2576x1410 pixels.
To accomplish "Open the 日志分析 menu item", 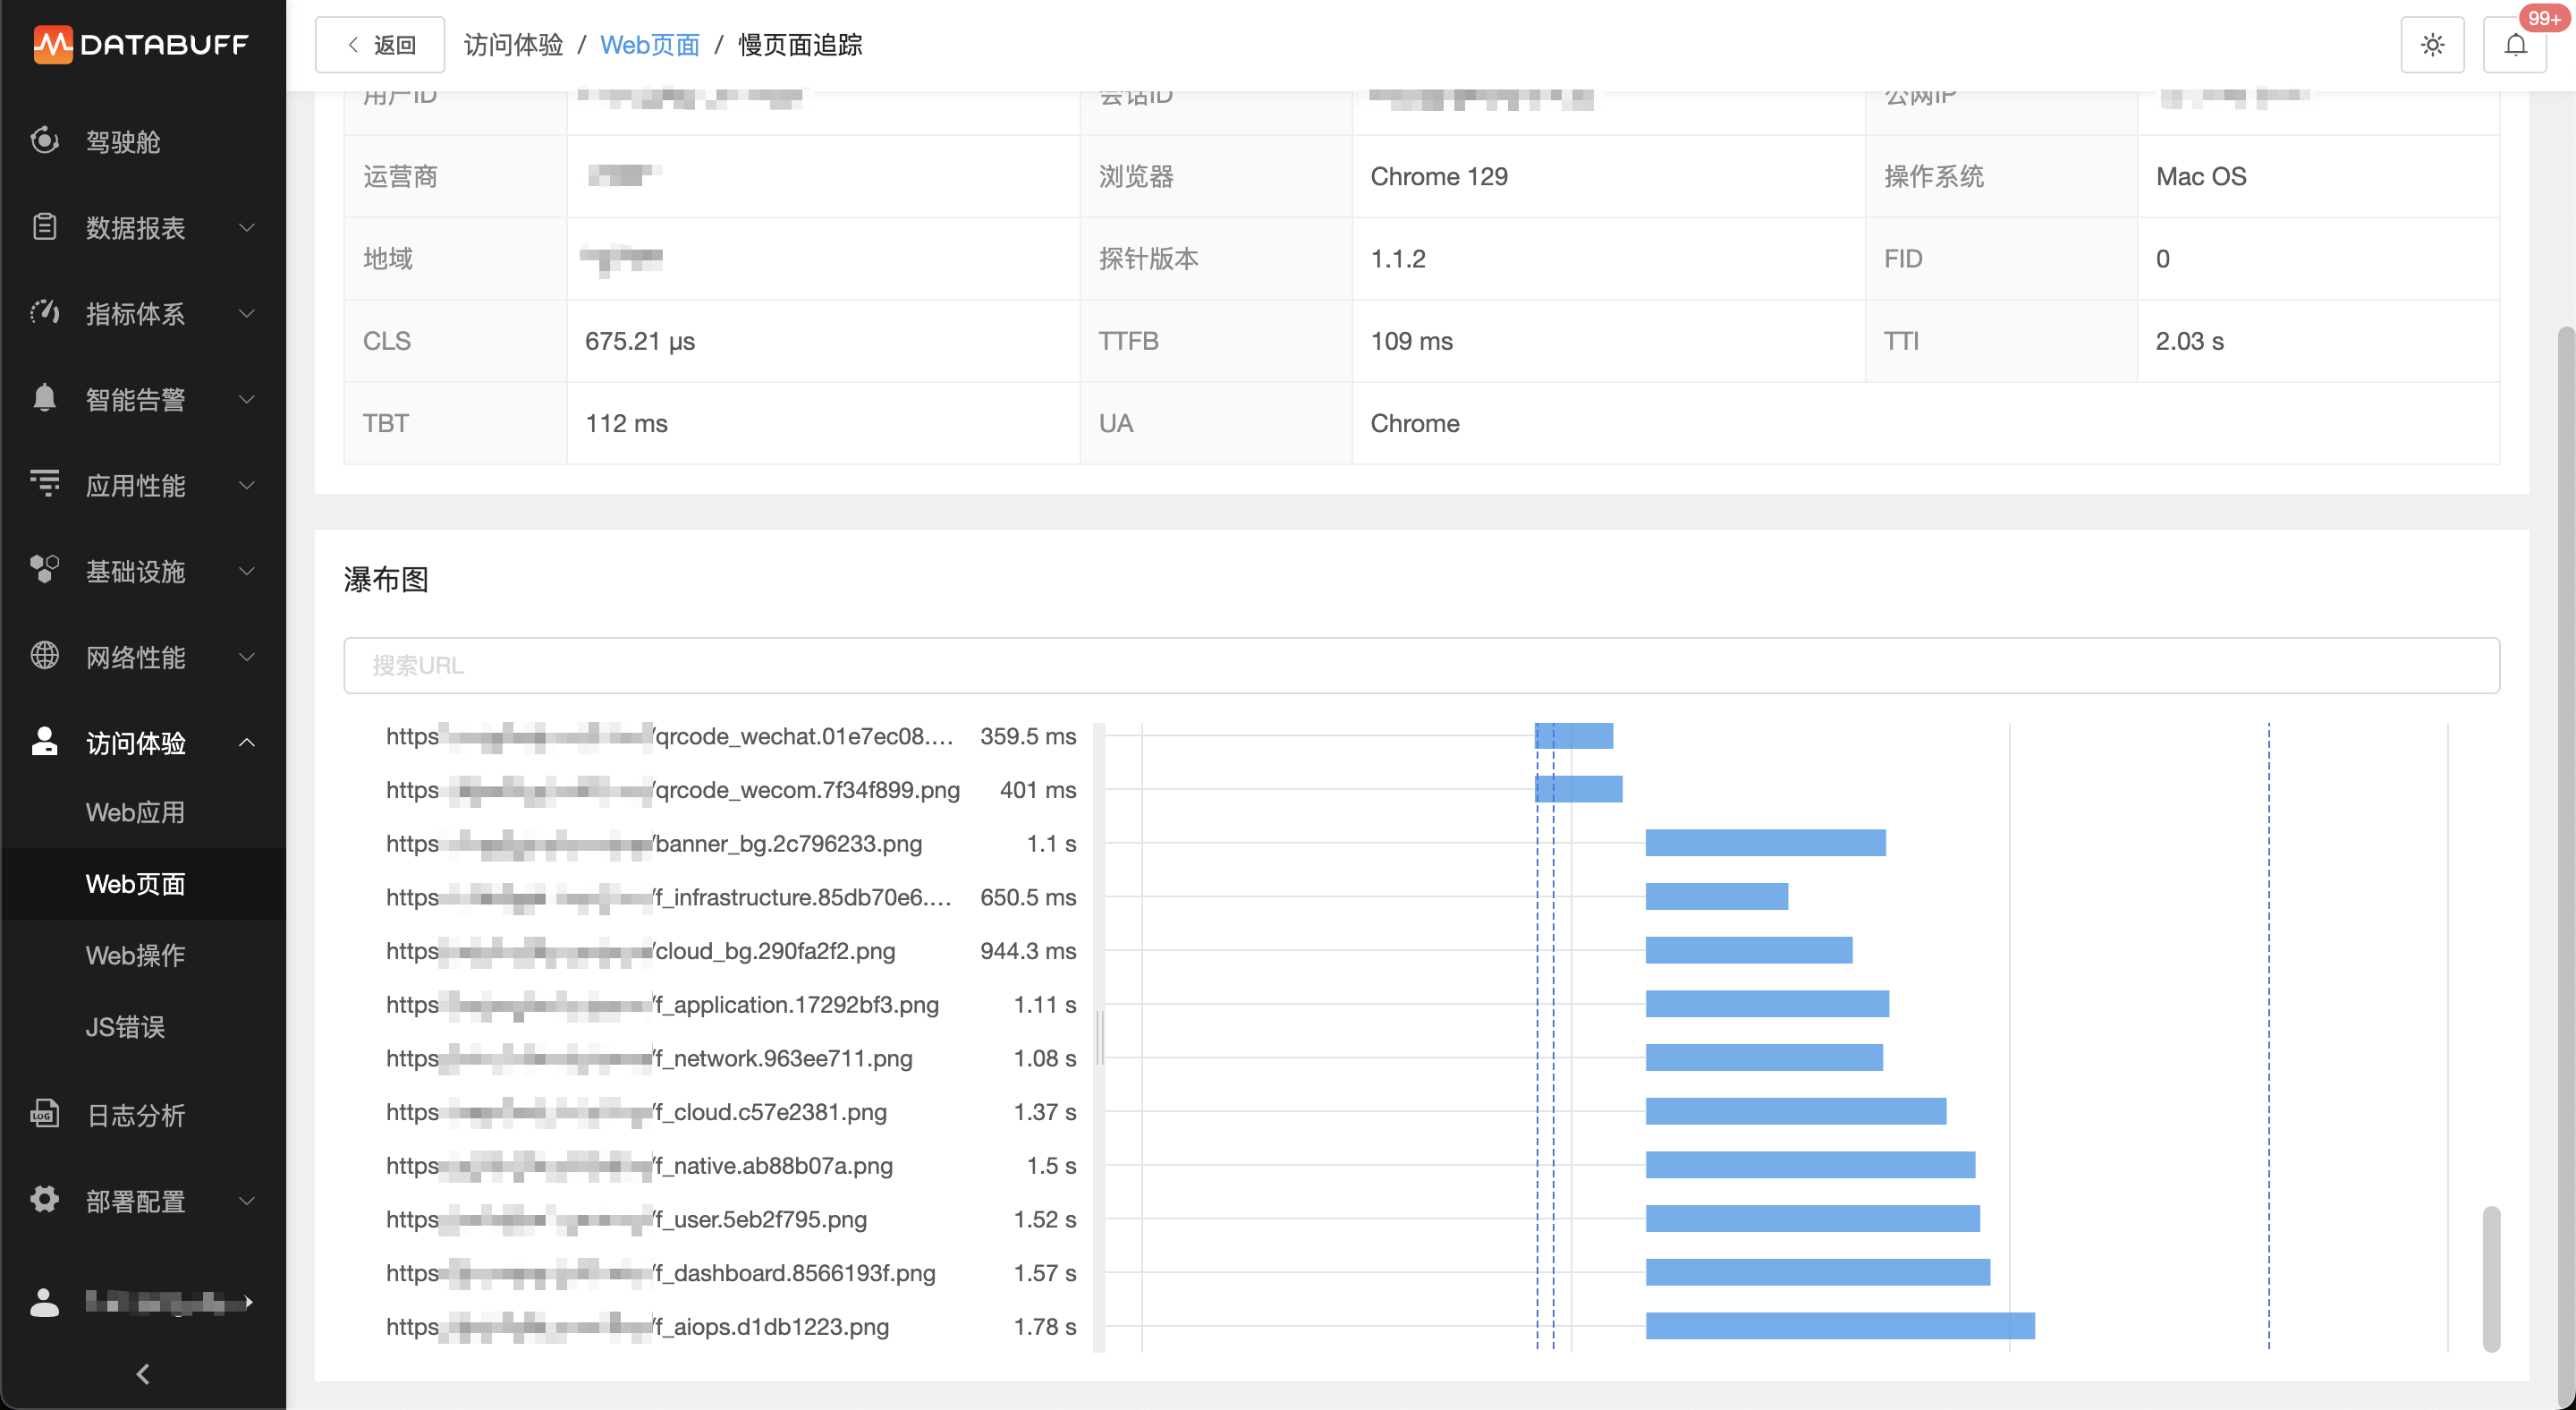I will [x=143, y=1114].
